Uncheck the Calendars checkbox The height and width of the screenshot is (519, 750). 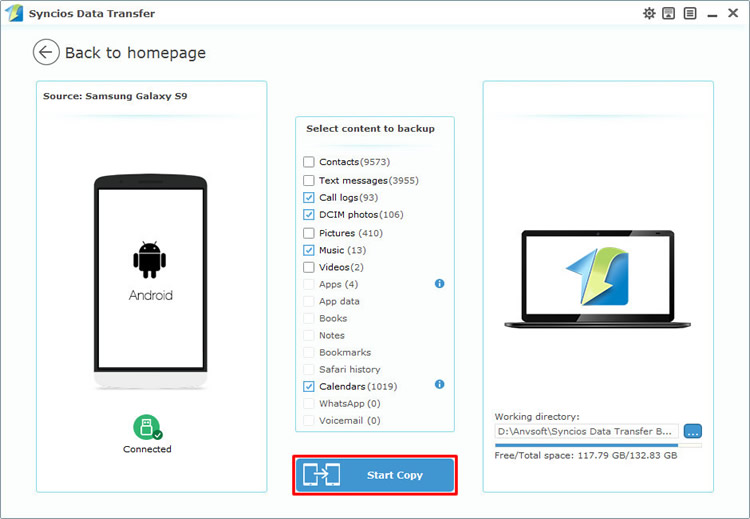(309, 386)
